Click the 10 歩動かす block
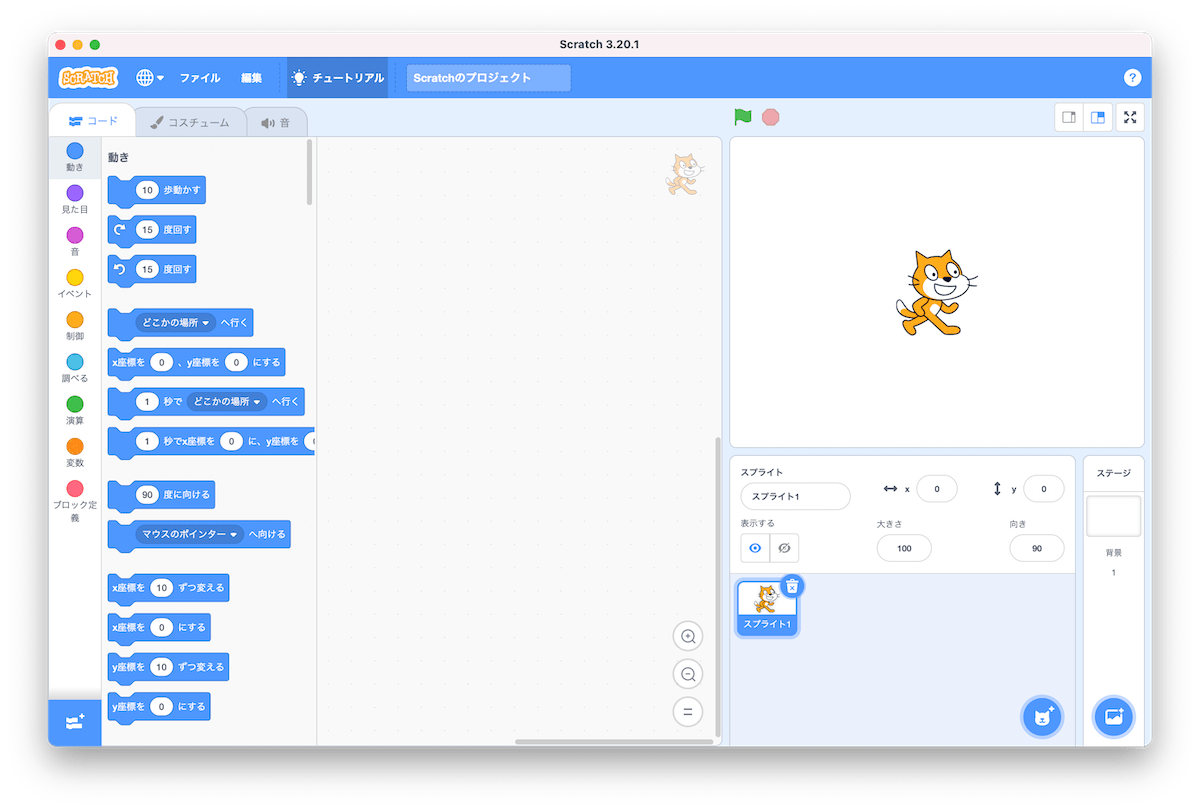 pyautogui.click(x=157, y=191)
